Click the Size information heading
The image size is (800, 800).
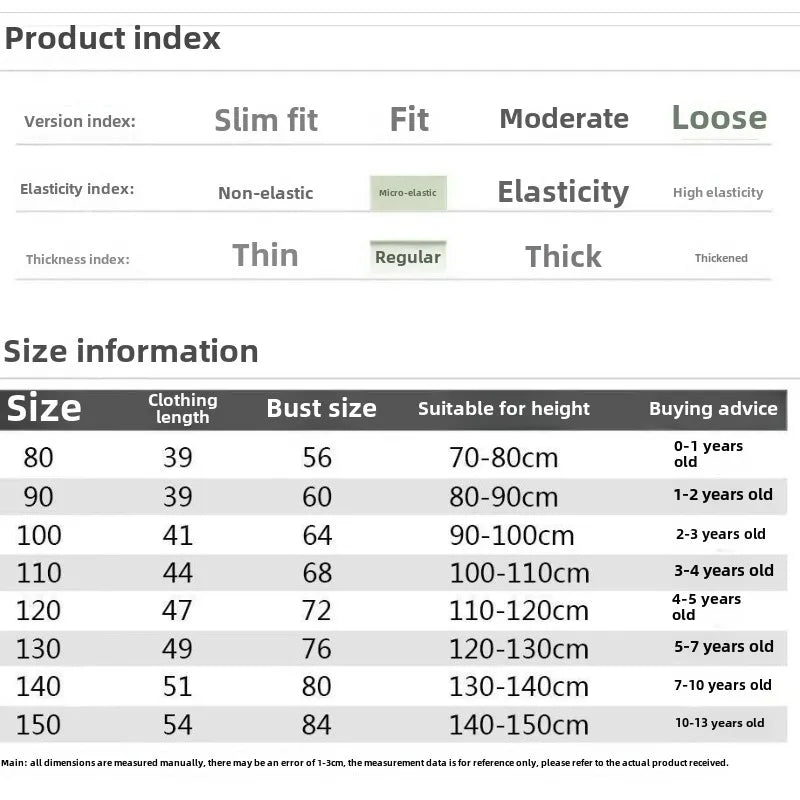(x=131, y=351)
